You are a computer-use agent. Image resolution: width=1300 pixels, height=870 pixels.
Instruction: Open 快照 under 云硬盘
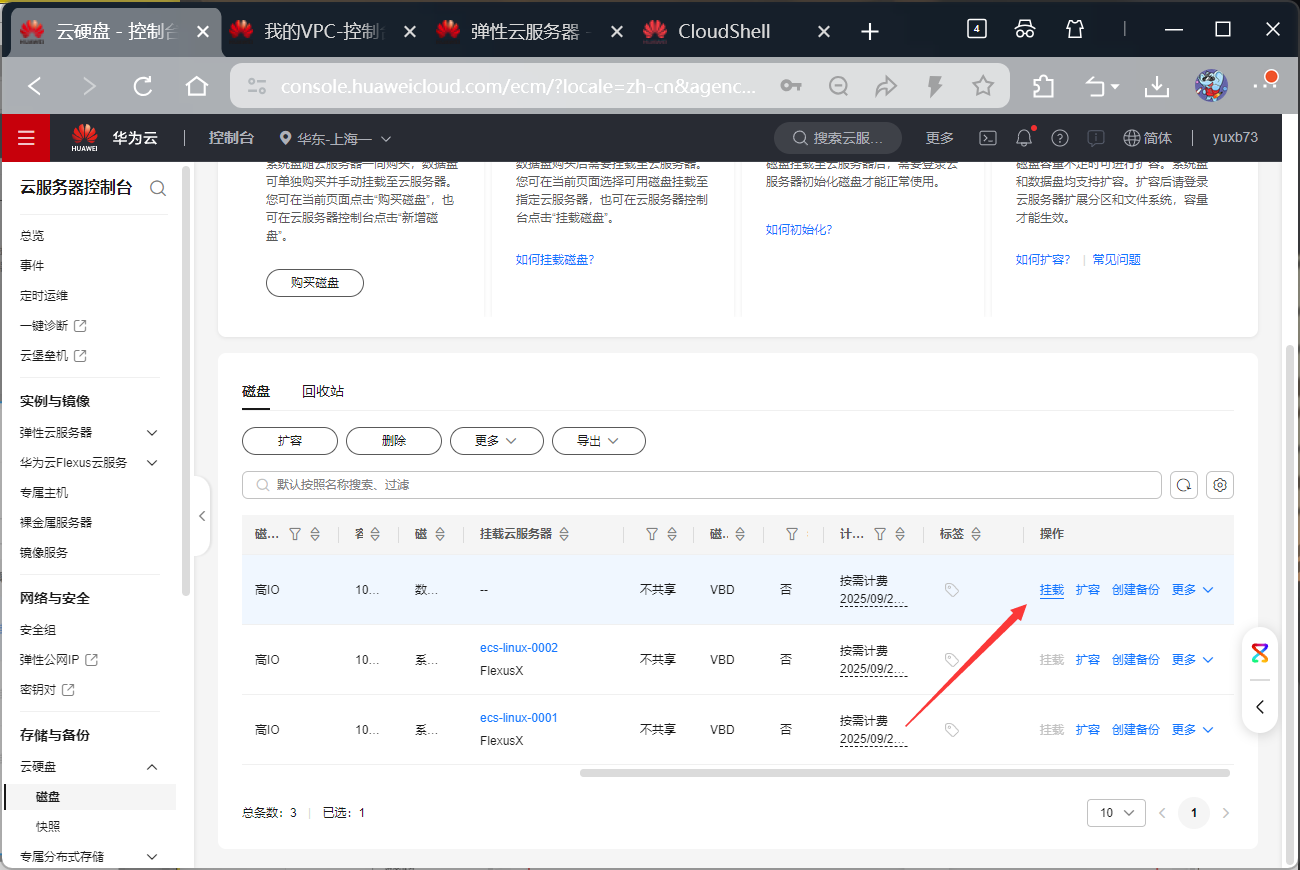[x=48, y=827]
